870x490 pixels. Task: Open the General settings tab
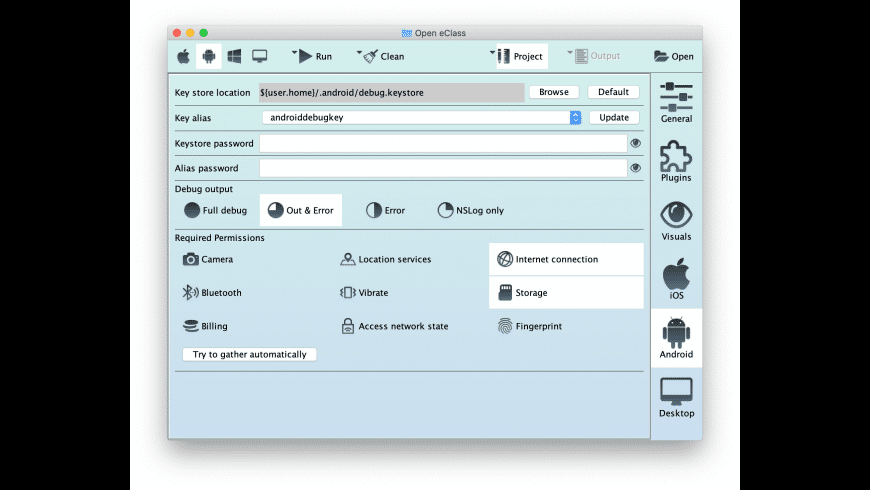676,103
